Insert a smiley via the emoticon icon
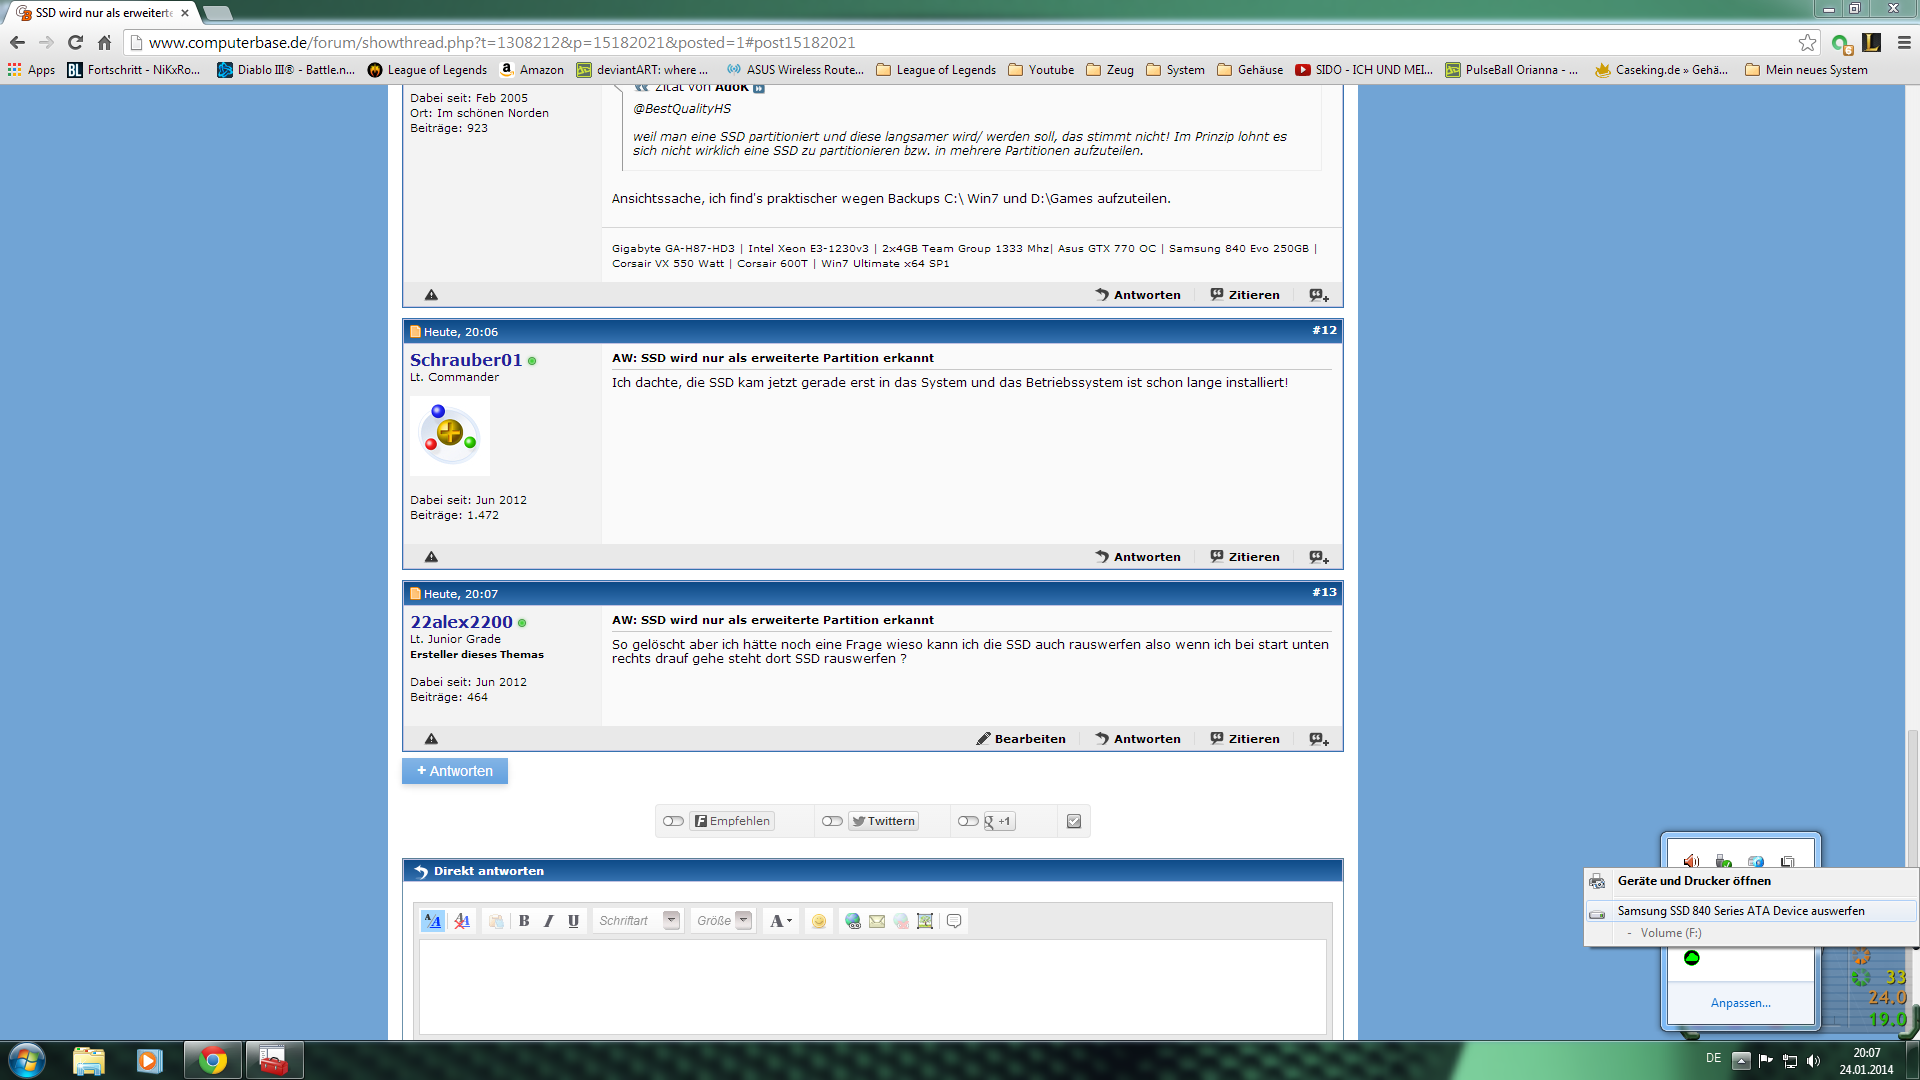Image resolution: width=1920 pixels, height=1080 pixels. point(819,921)
